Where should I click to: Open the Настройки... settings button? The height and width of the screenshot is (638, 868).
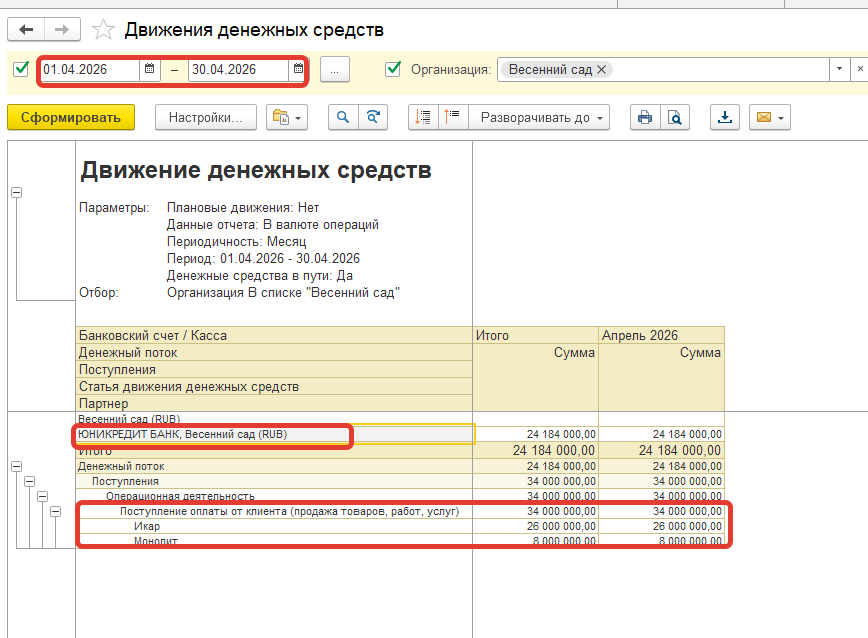coord(205,117)
